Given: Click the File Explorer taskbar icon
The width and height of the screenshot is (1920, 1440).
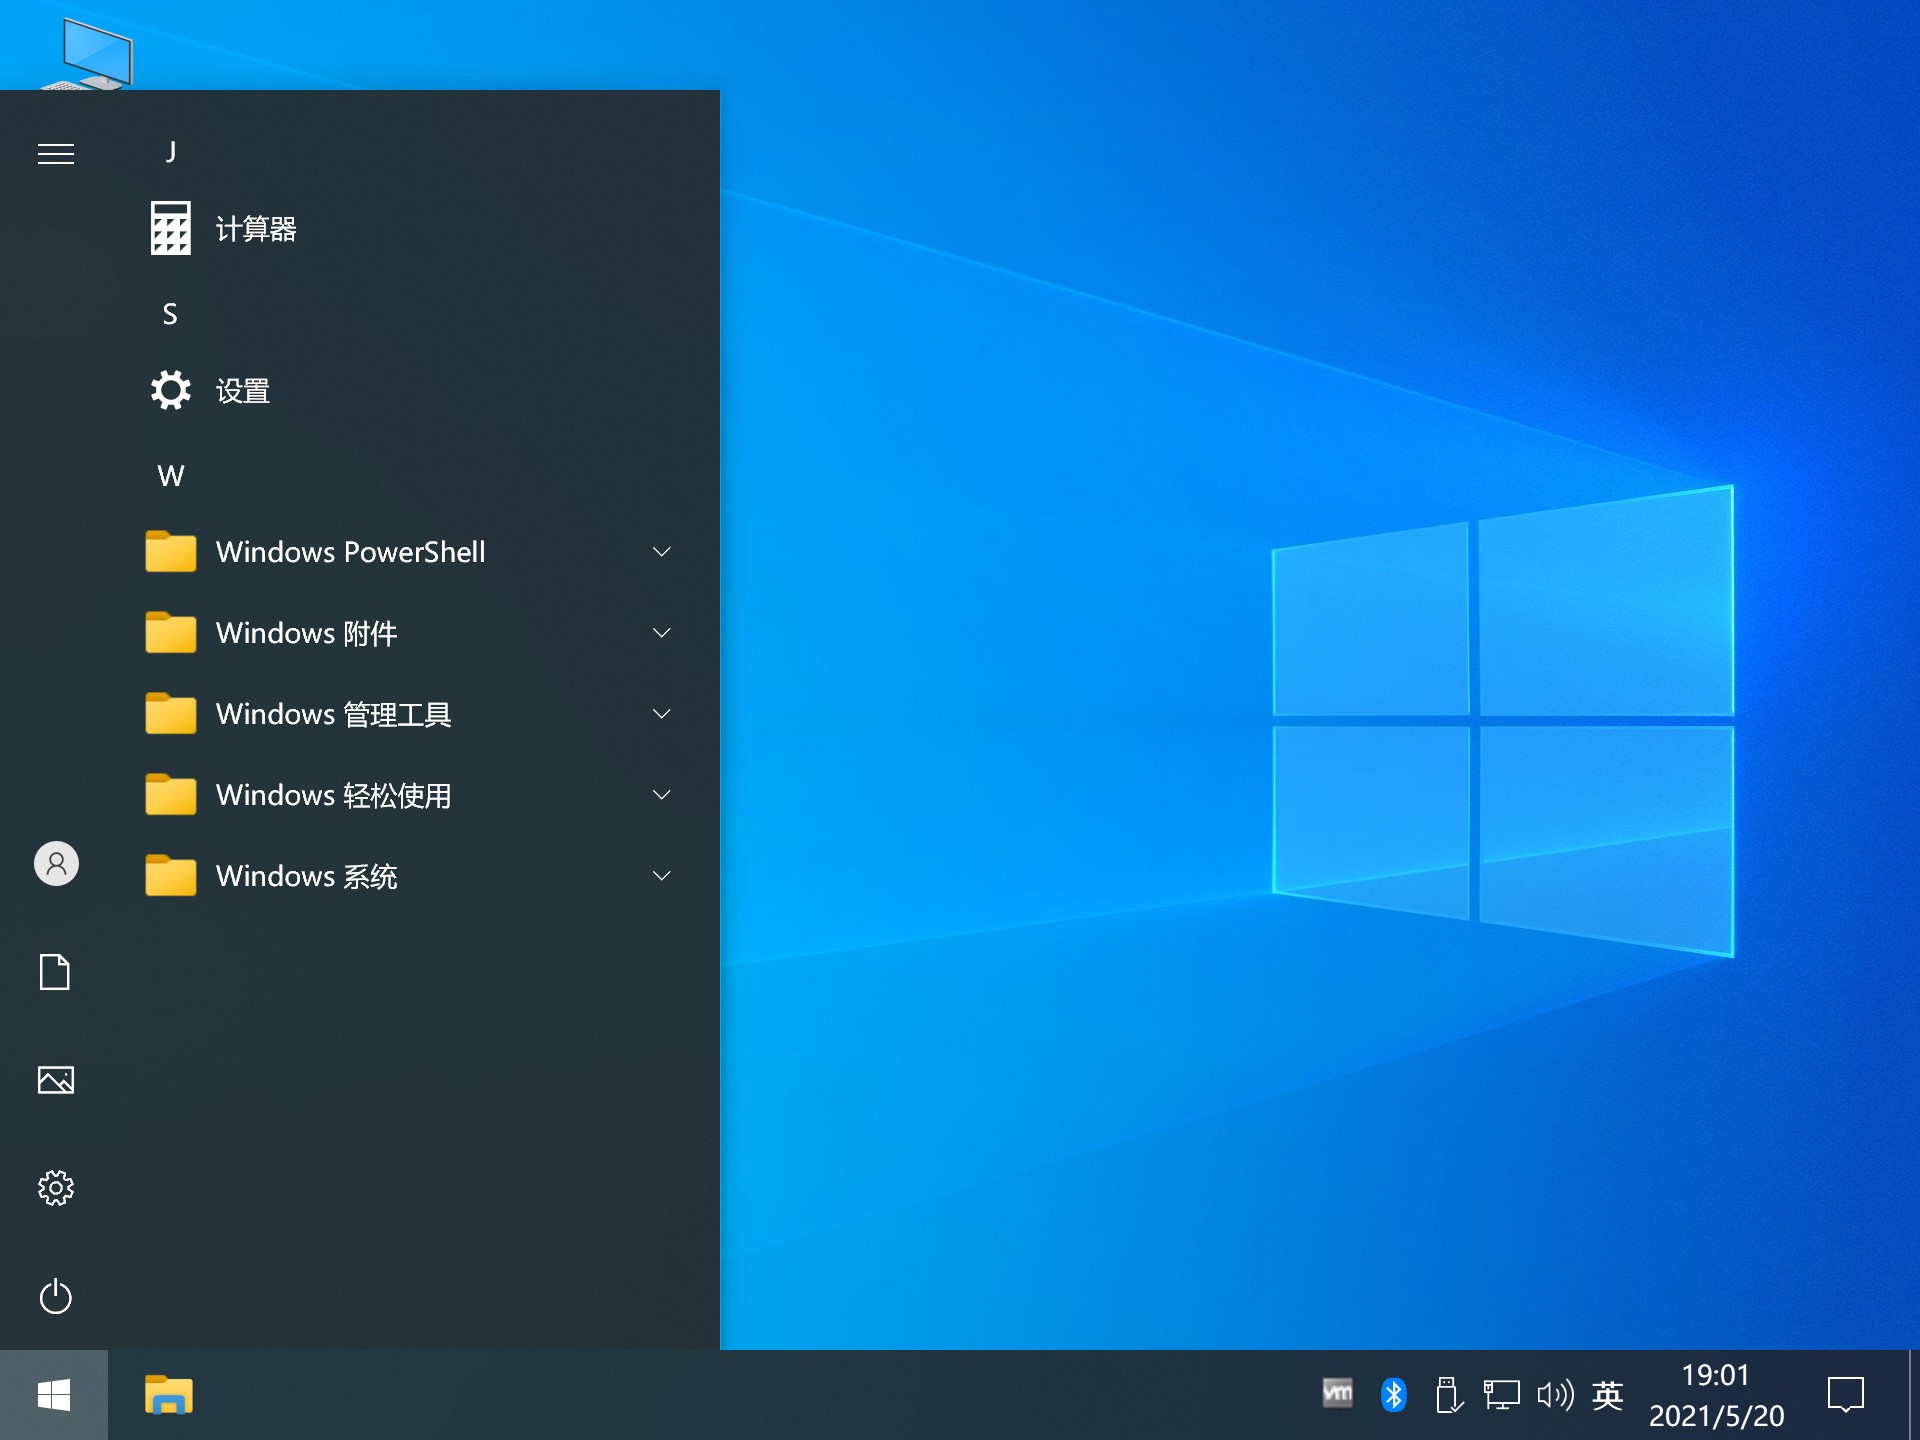Looking at the screenshot, I should [169, 1399].
